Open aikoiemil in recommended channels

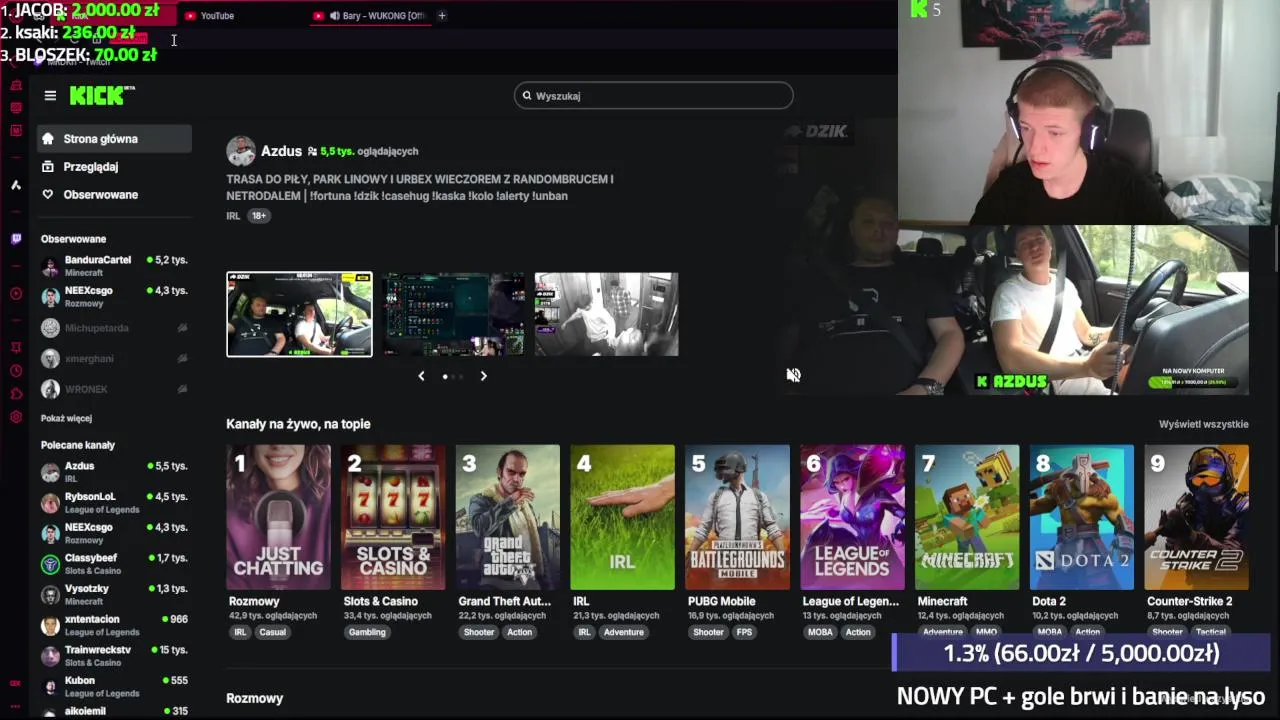[115, 711]
